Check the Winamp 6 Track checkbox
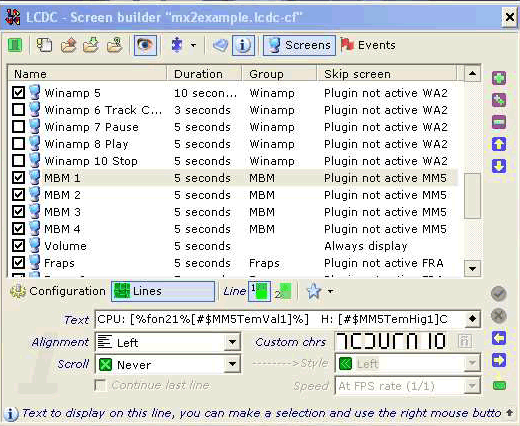The image size is (520, 426). click(18, 110)
